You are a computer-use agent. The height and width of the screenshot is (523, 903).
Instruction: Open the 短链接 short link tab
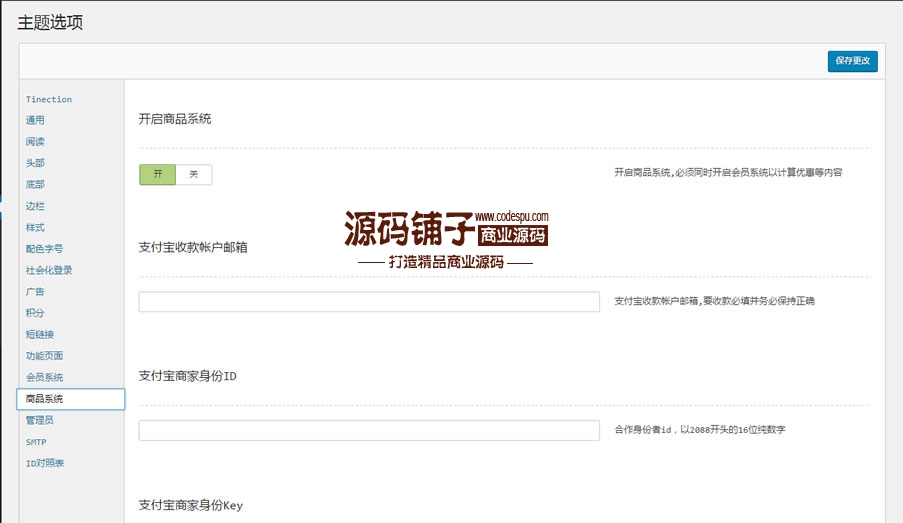pyautogui.click(x=40, y=334)
